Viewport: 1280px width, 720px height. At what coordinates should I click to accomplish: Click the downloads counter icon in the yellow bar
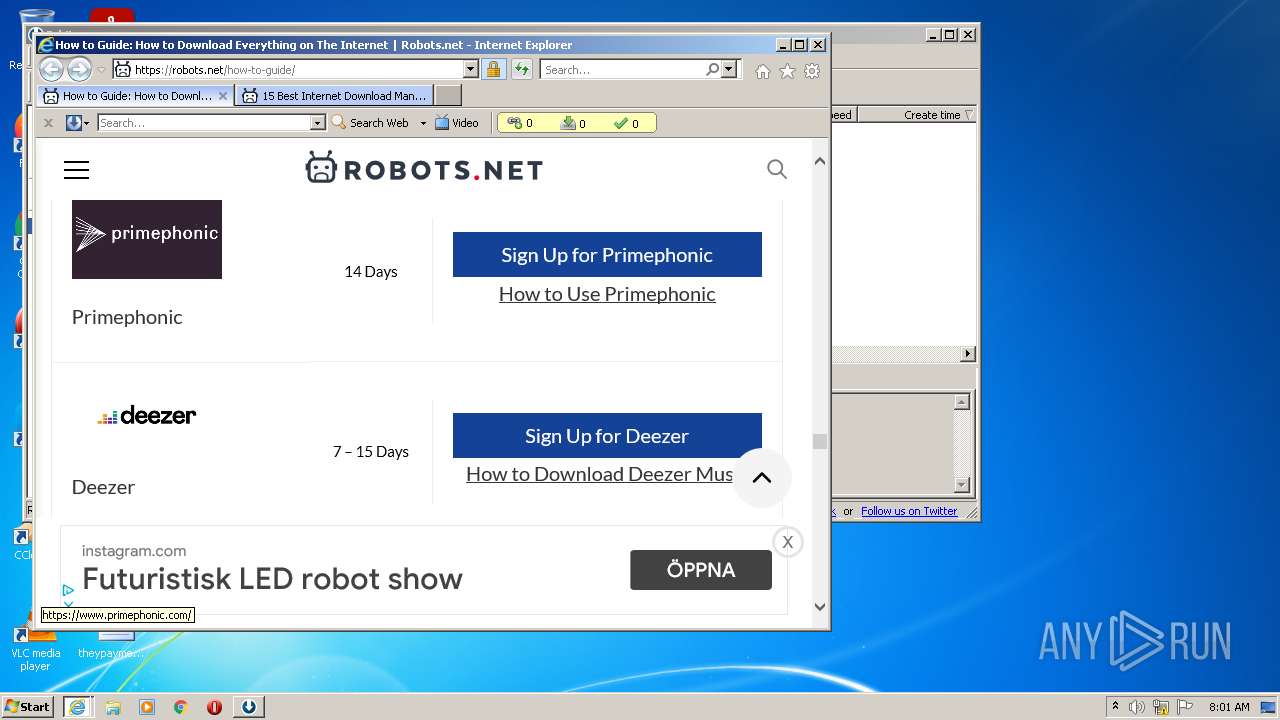tap(568, 123)
